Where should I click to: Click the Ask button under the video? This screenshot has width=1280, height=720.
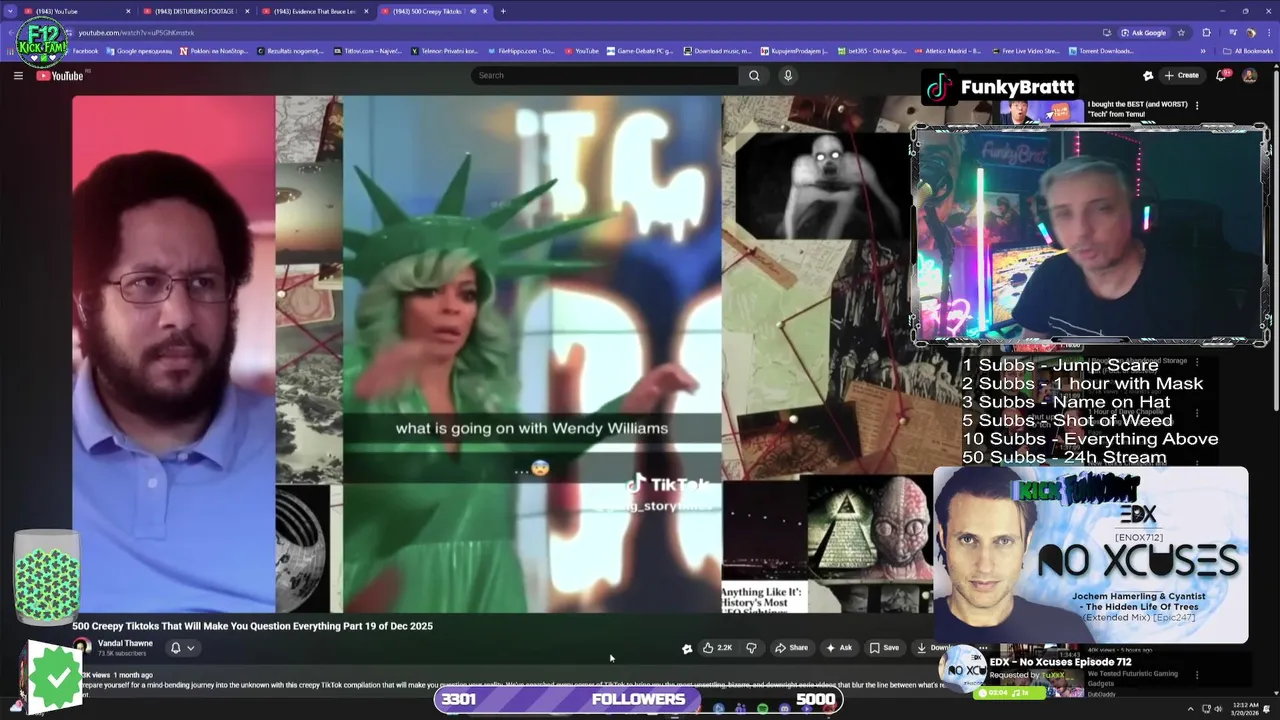[x=839, y=648]
